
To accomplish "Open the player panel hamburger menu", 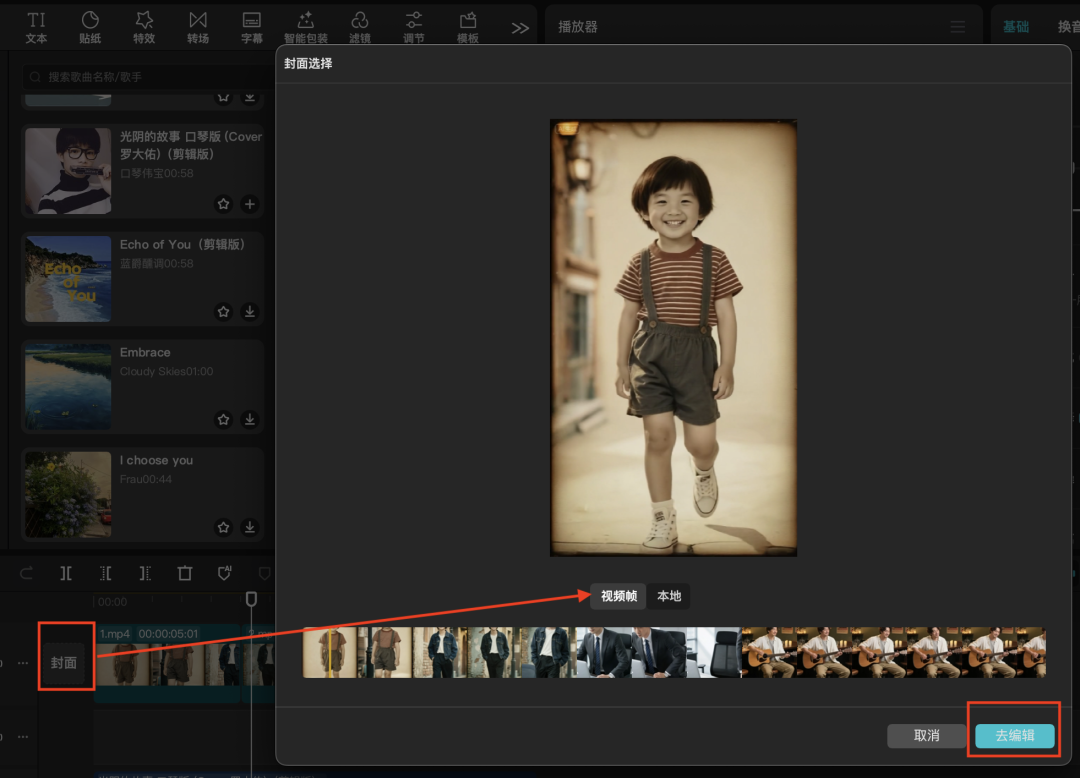I will [x=958, y=27].
